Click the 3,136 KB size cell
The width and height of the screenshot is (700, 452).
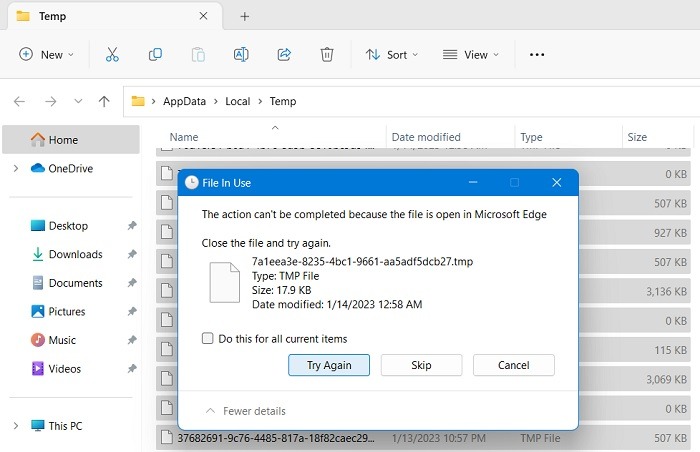pos(667,292)
